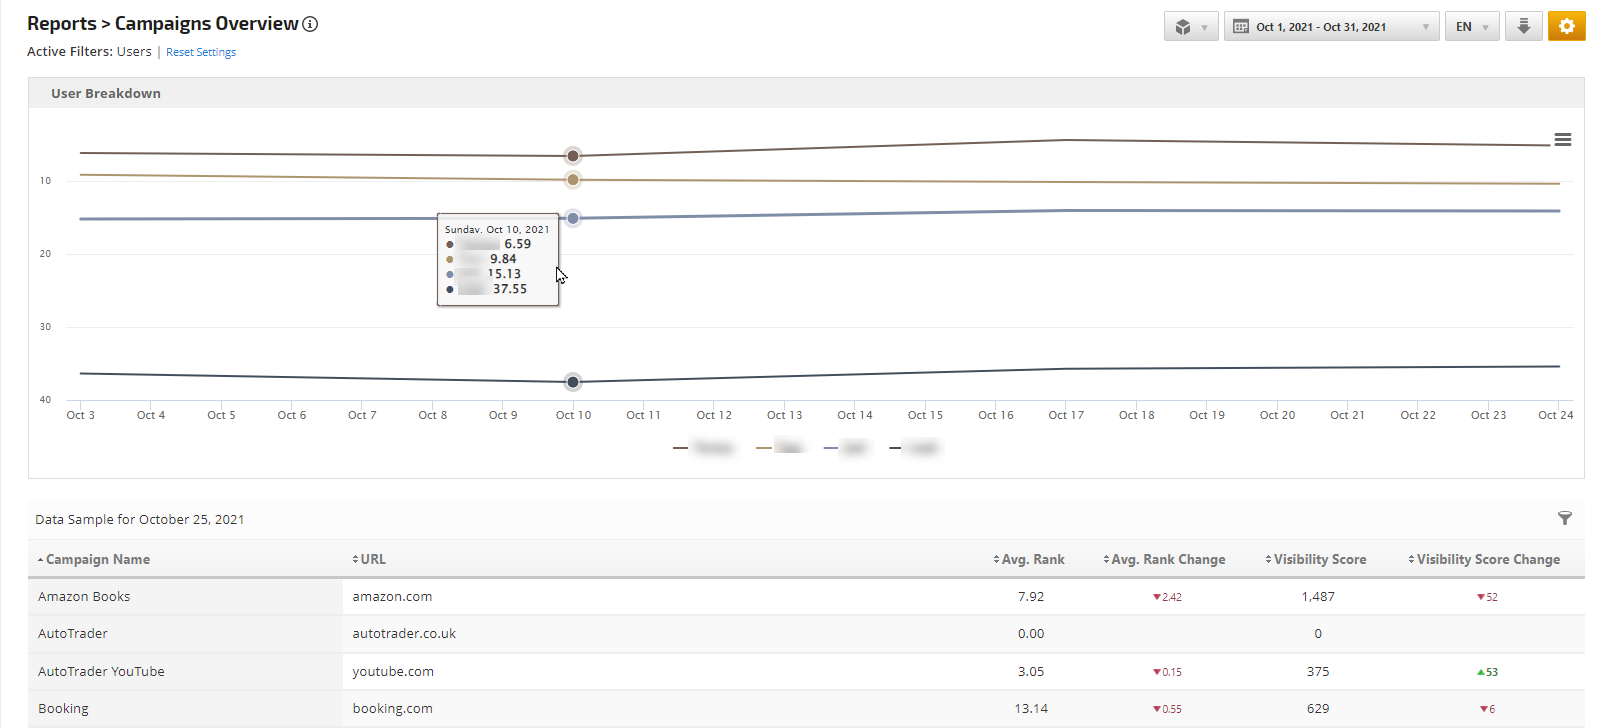Open the orange settings gear button
Viewport: 1606px width, 728px height.
[1566, 26]
